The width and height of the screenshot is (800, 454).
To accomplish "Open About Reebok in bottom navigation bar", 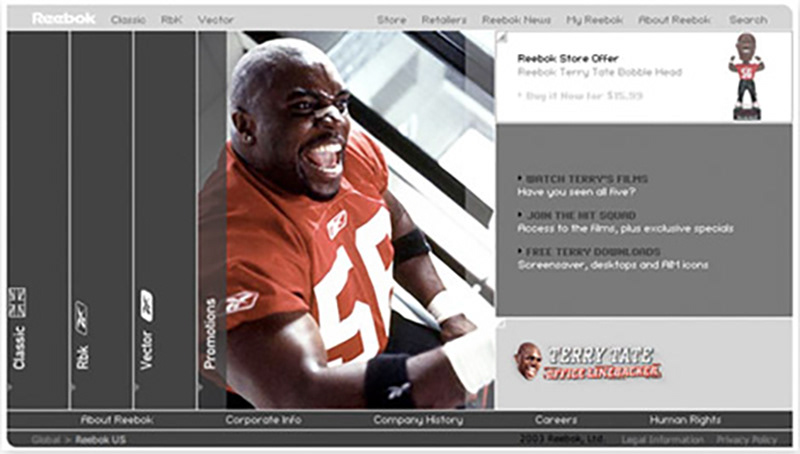I will point(117,420).
